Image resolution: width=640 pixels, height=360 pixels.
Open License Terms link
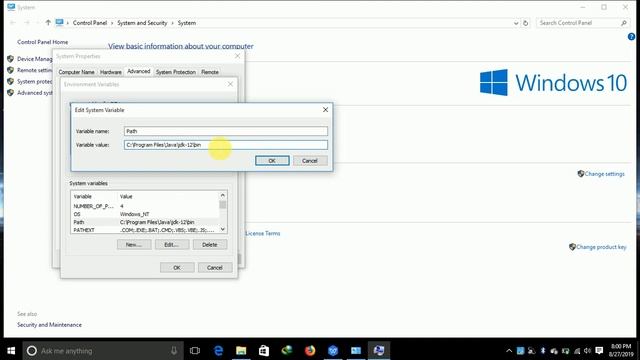click(x=263, y=233)
